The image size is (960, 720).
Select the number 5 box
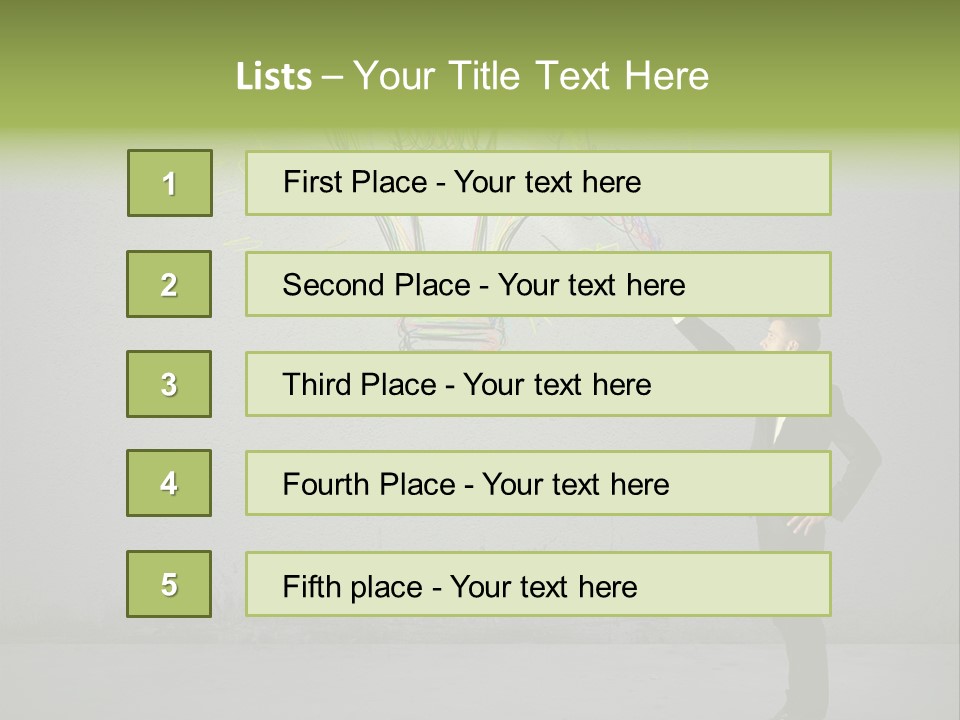point(169,584)
